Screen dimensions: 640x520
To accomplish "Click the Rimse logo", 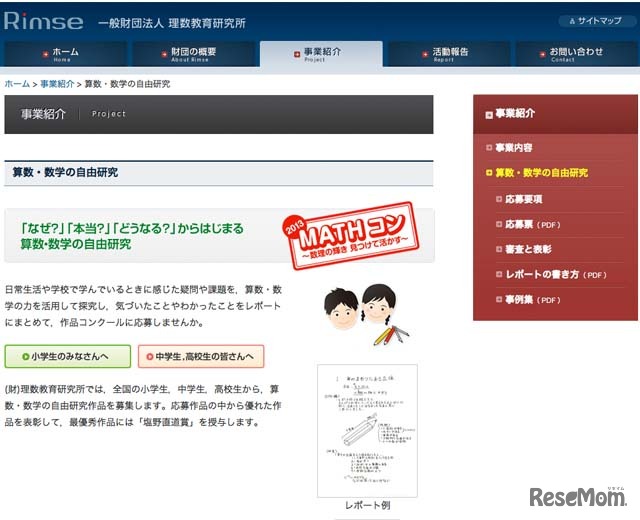I will click(44, 21).
